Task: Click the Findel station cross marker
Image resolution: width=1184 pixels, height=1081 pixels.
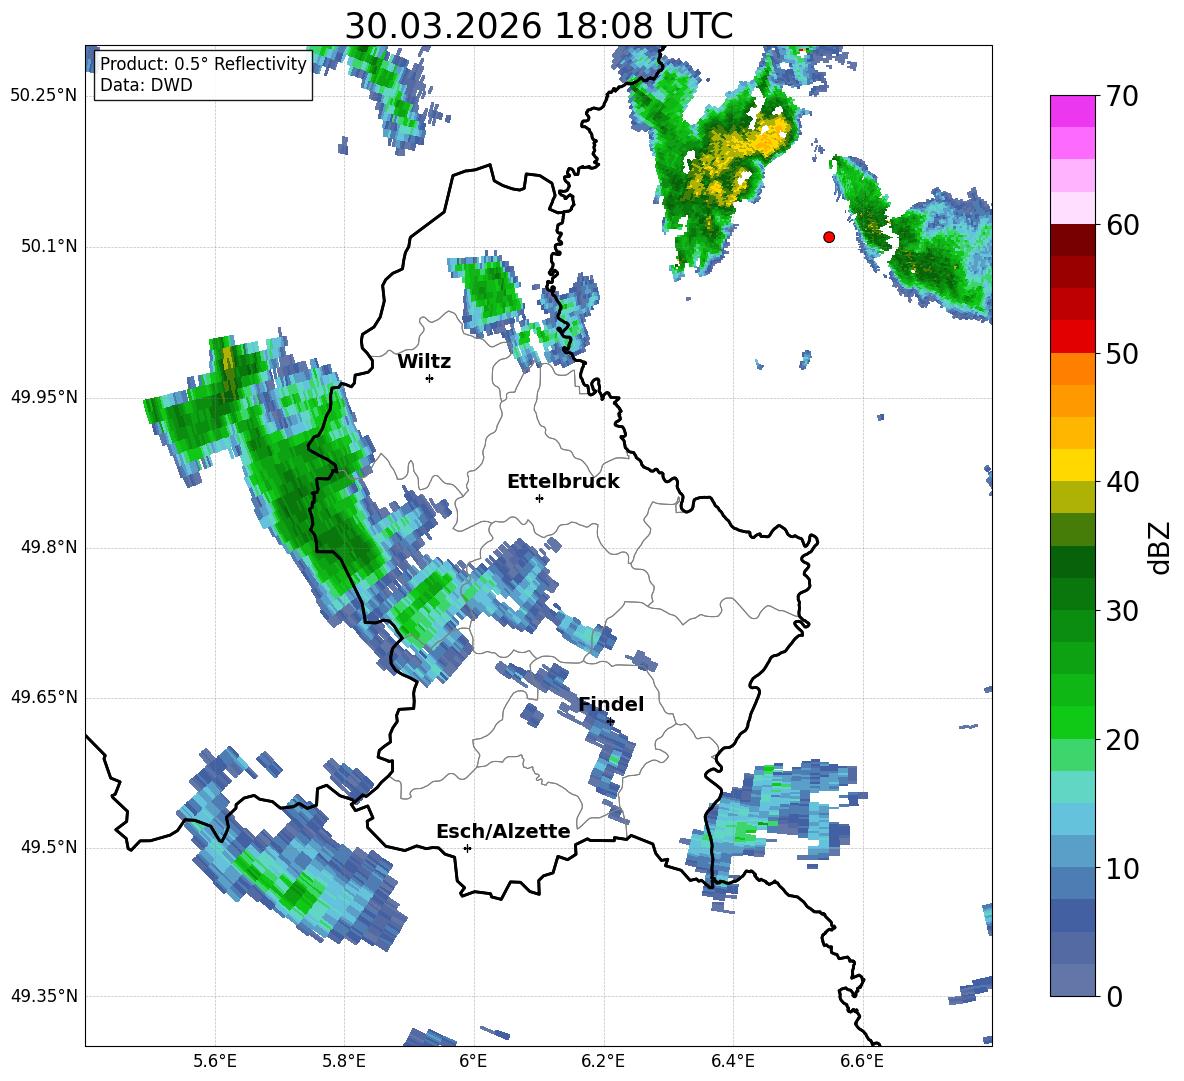Action: point(611,722)
